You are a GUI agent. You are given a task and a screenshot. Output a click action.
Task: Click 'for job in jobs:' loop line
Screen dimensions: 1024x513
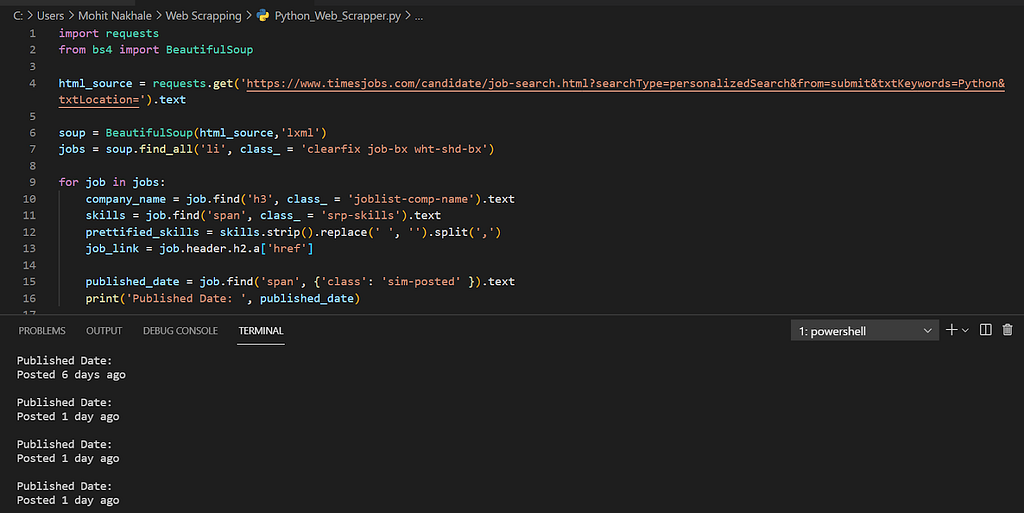[x=112, y=182]
